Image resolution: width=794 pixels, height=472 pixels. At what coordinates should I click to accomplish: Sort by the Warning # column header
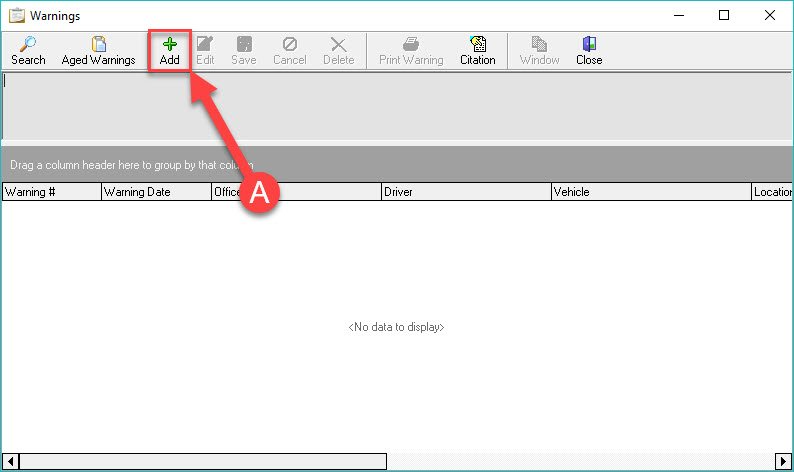pos(51,192)
